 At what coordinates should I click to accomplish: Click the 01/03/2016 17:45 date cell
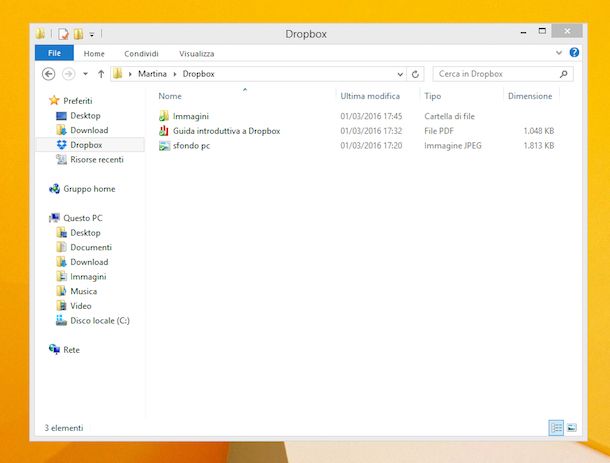pos(371,116)
